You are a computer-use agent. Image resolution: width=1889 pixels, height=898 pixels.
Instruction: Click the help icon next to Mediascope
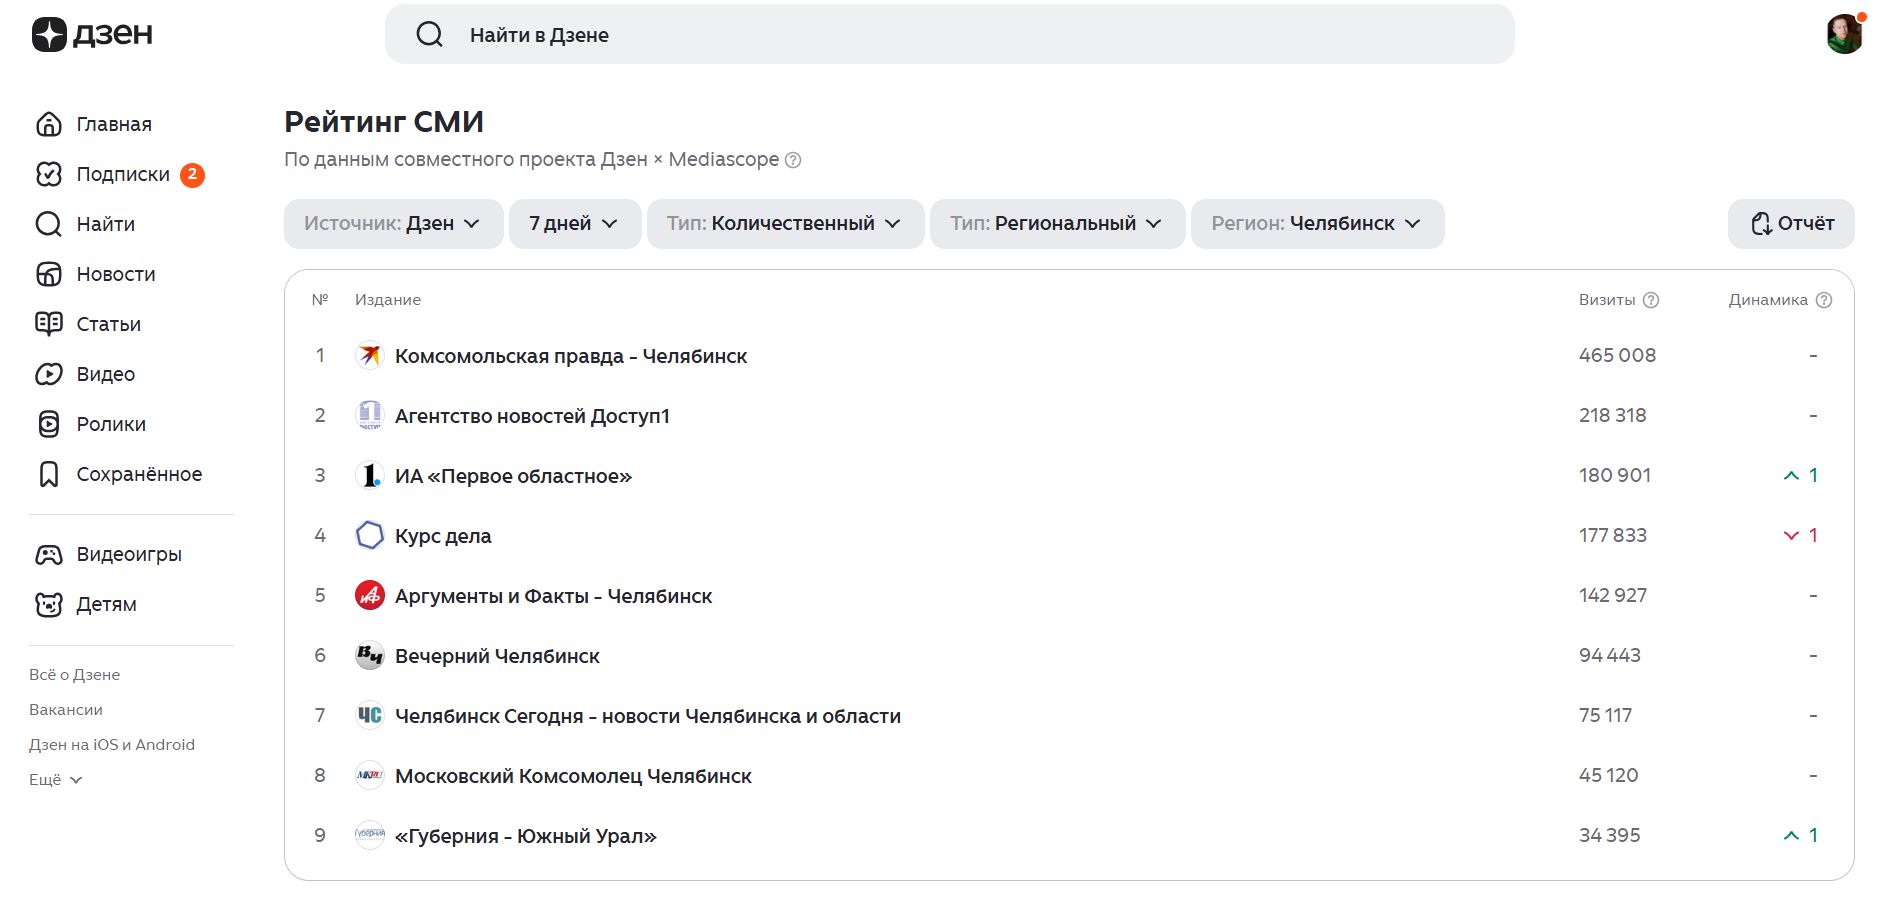pyautogui.click(x=793, y=160)
